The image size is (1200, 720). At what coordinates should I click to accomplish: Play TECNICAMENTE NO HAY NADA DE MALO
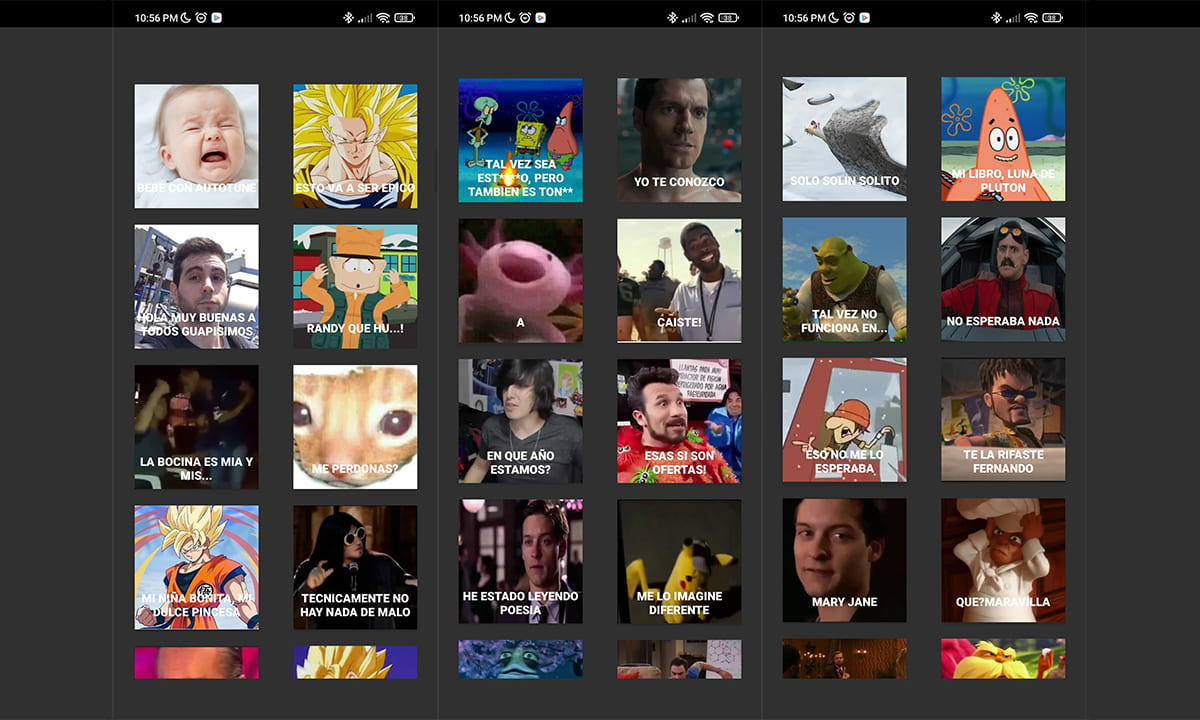pyautogui.click(x=355, y=567)
